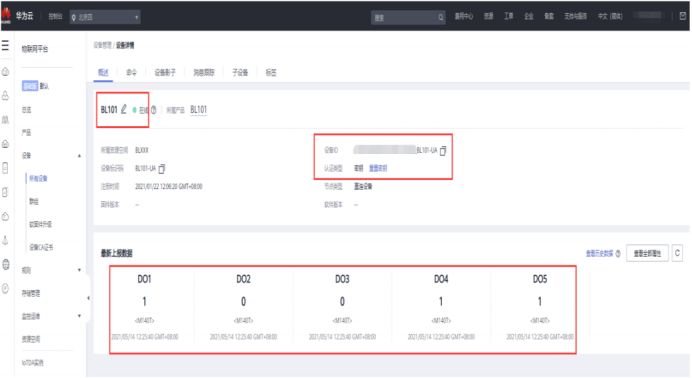The image size is (692, 378).
Task: Open the 中文(简体) language selector
Action: coord(610,16)
